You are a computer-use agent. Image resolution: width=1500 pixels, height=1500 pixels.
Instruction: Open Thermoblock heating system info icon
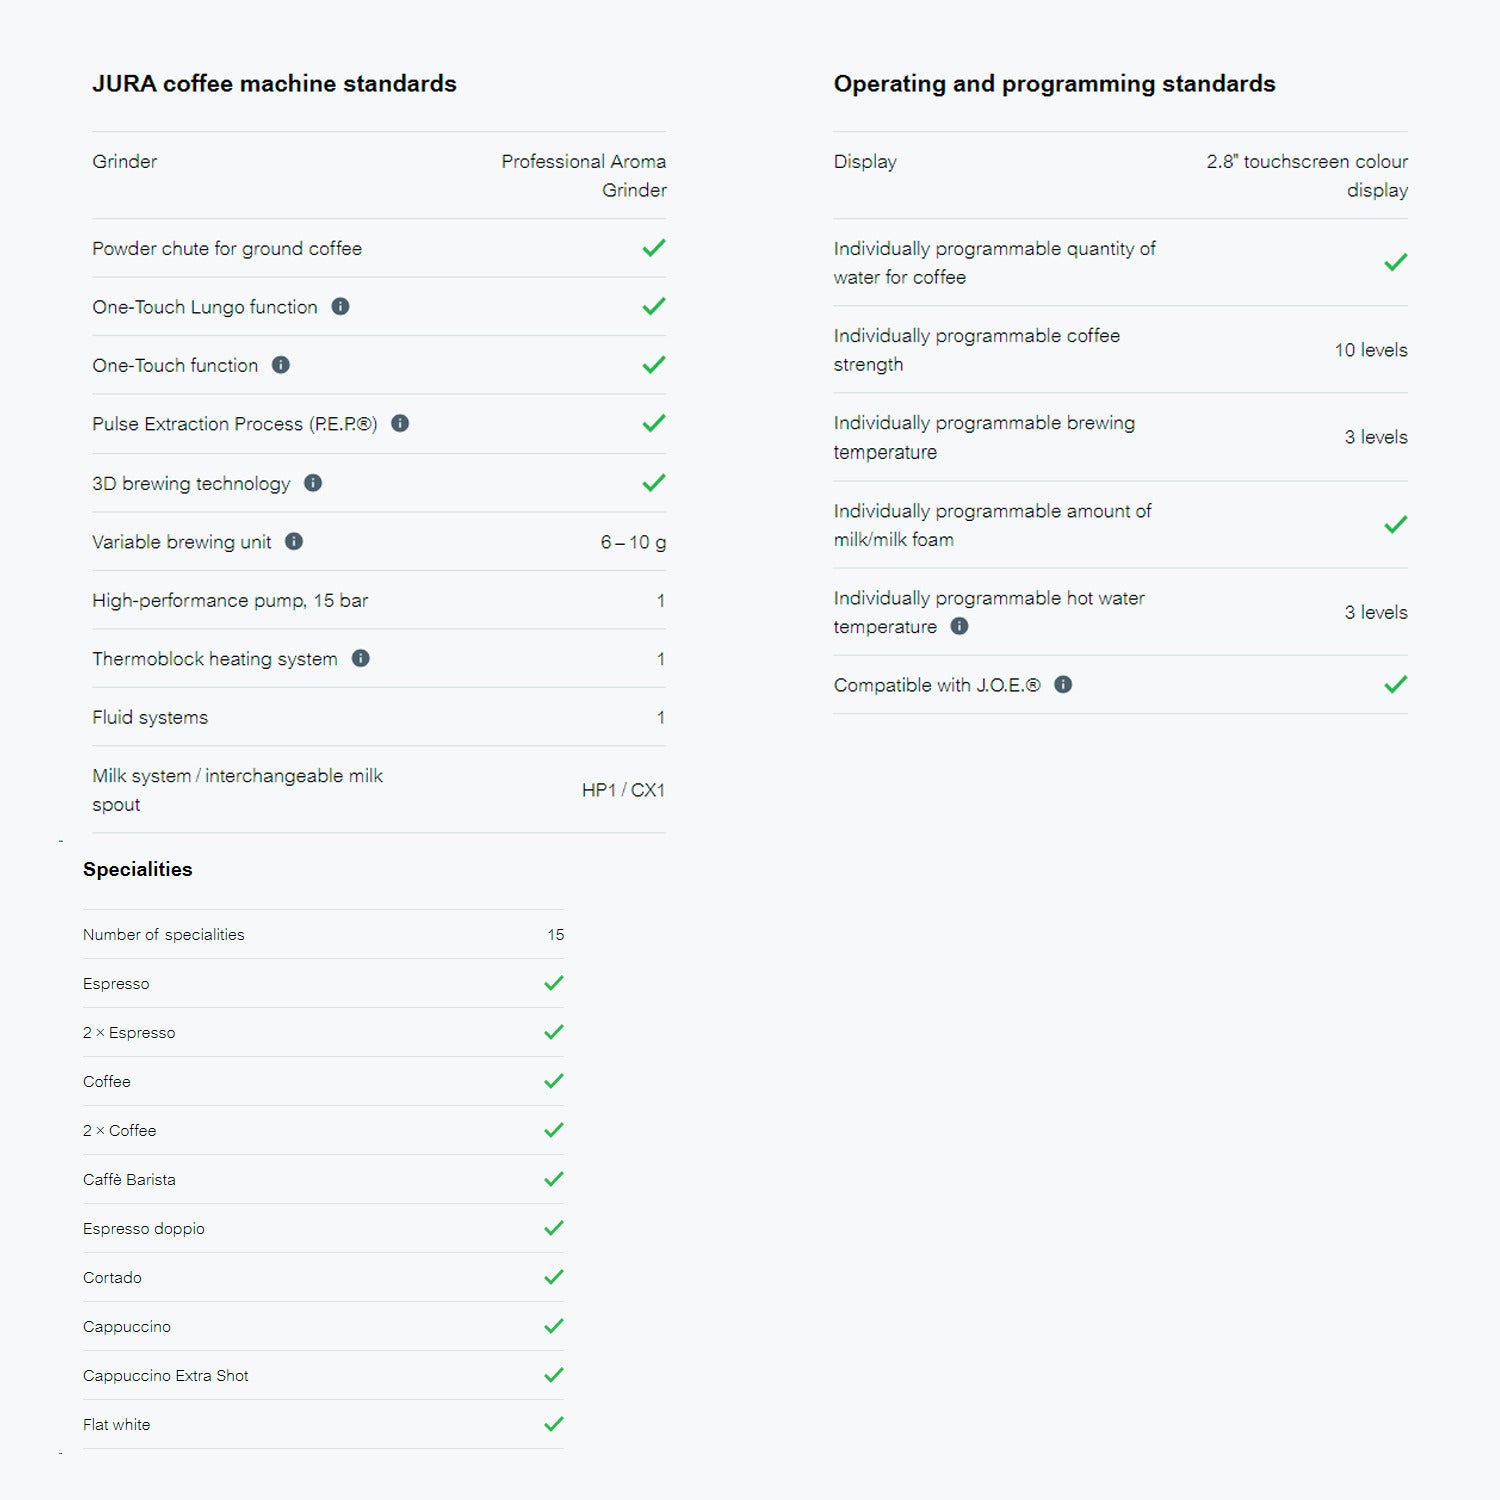point(361,658)
